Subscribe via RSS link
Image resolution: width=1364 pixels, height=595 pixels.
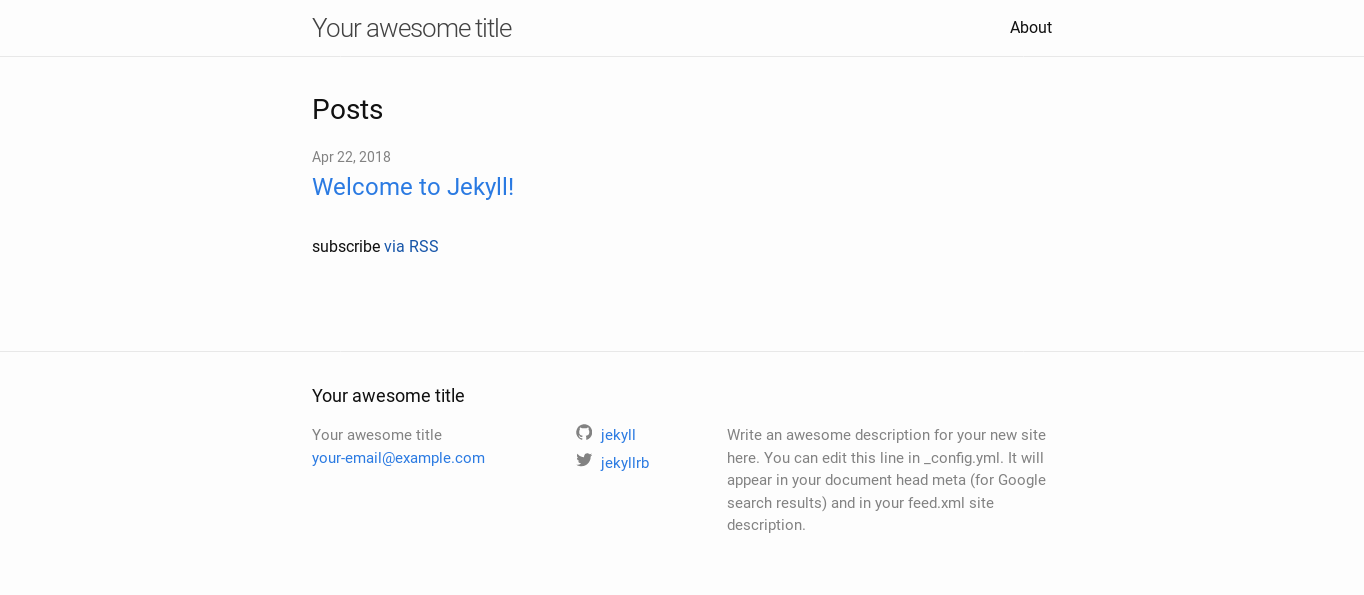click(411, 247)
